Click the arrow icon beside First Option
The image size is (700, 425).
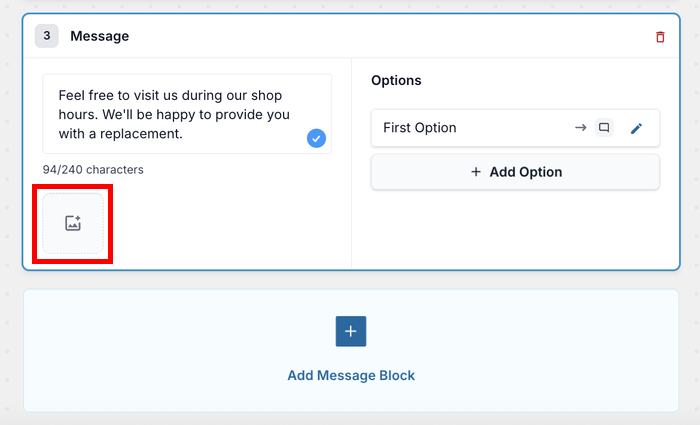[x=580, y=128]
